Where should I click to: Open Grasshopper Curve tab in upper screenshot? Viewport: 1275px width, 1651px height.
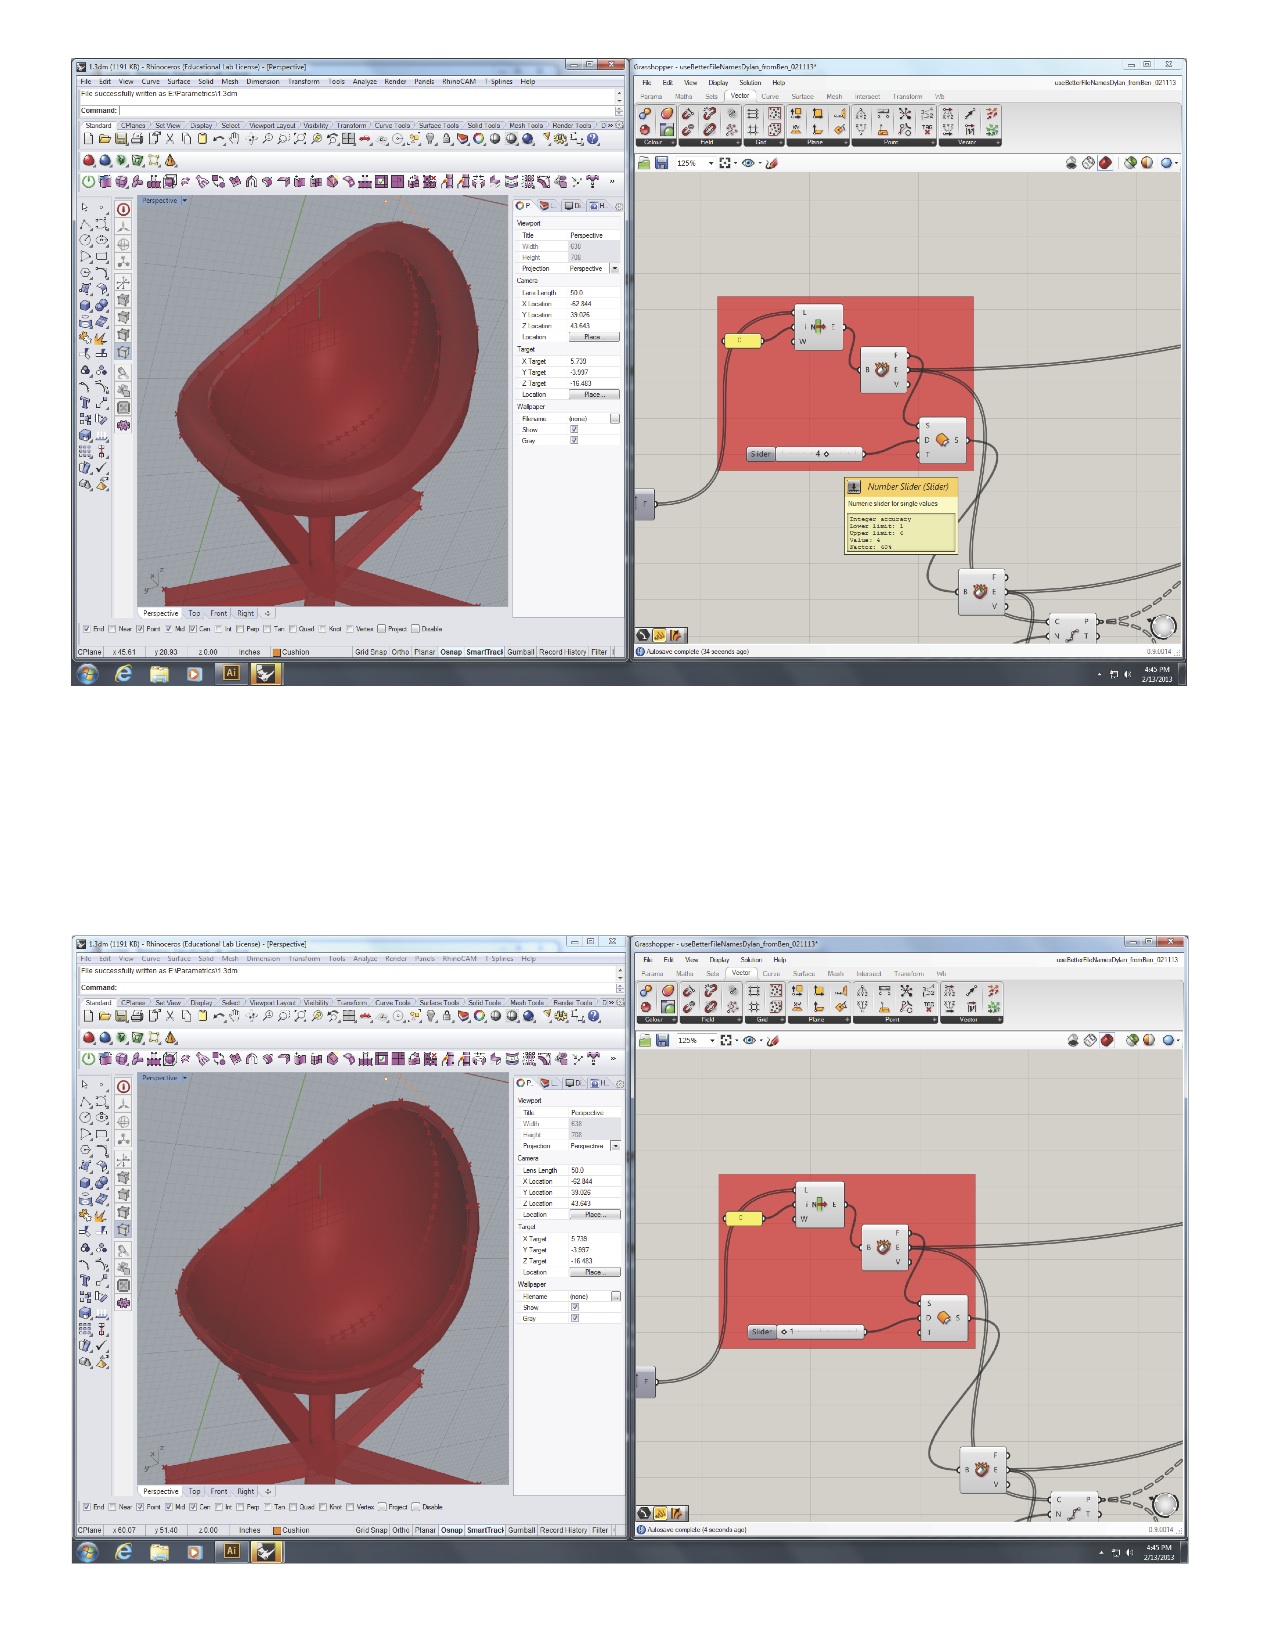point(770,96)
